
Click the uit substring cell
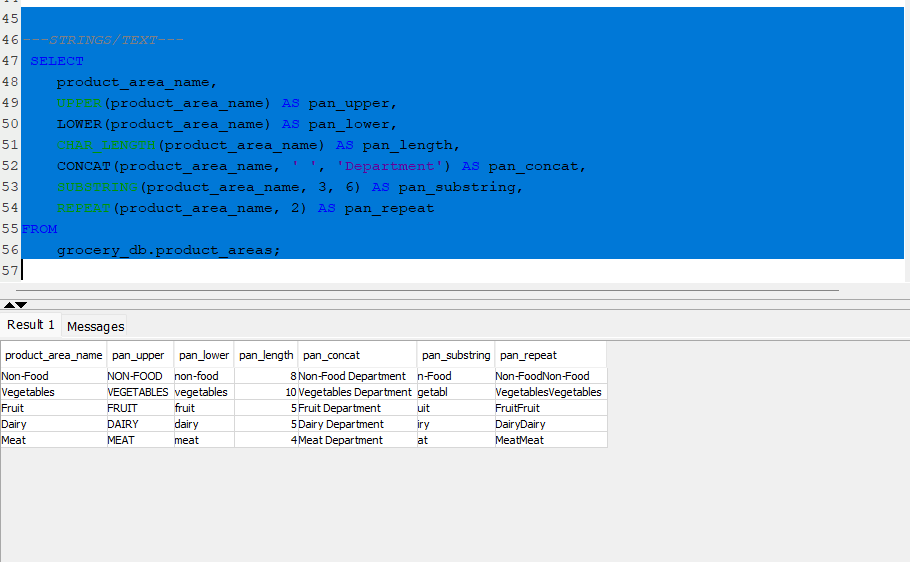pyautogui.click(x=456, y=408)
